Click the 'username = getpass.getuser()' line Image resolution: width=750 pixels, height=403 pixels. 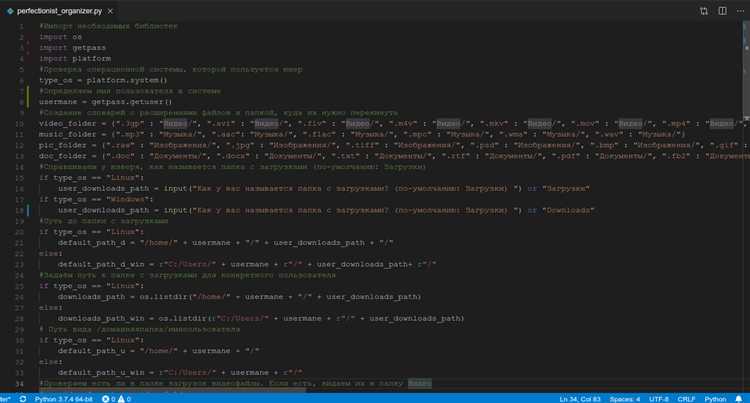click(x=106, y=102)
